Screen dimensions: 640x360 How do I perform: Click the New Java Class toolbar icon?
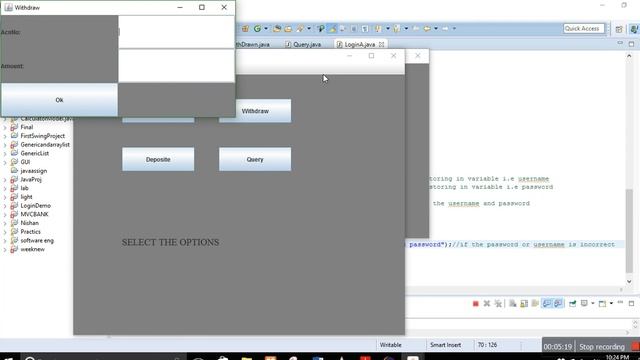point(257,29)
